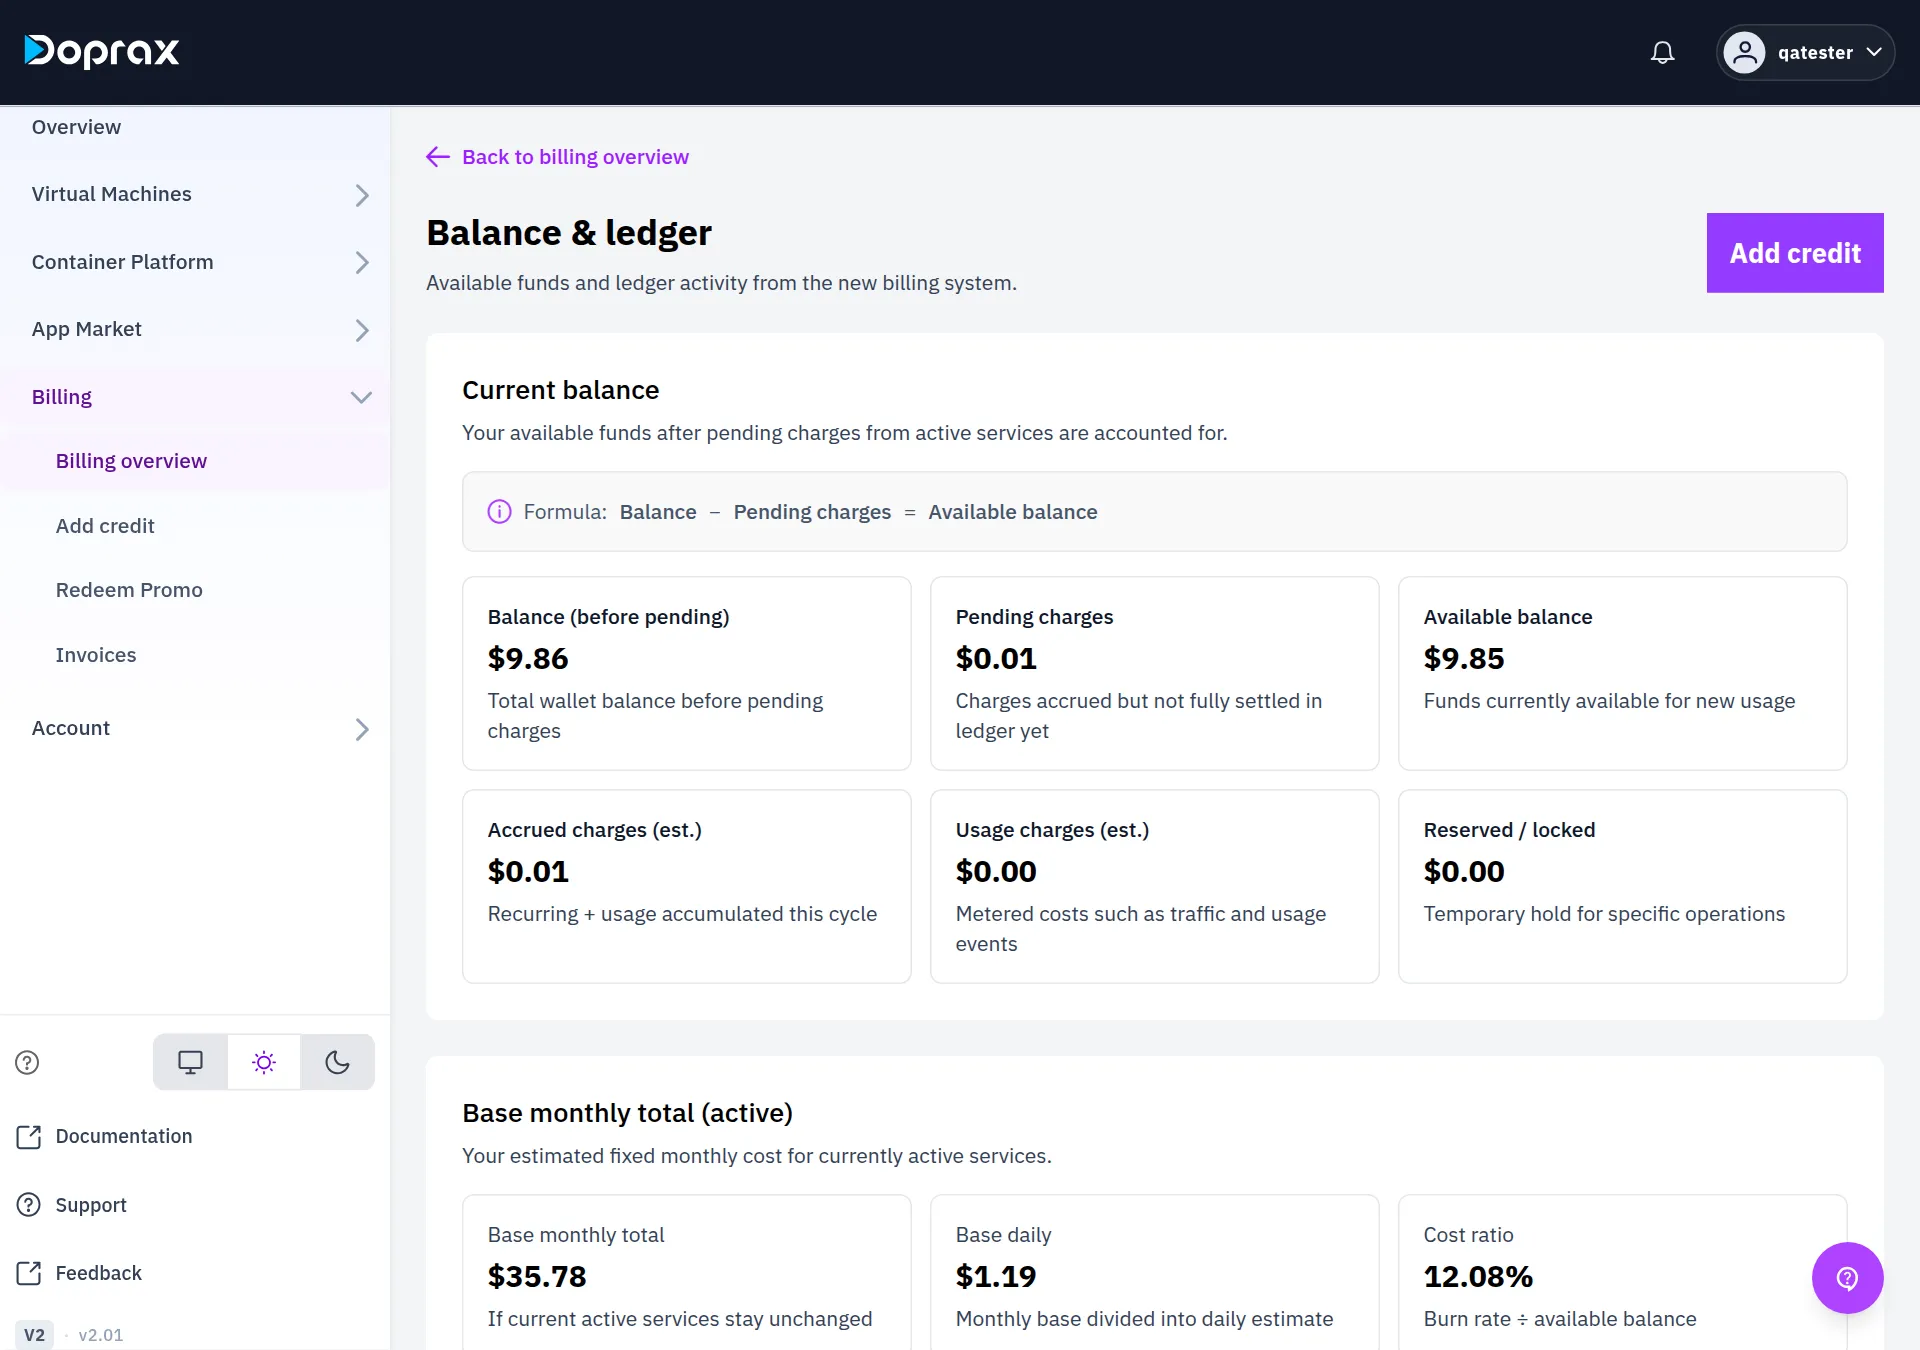Enable dark mode moon toggle
Image resolution: width=1920 pixels, height=1350 pixels.
(338, 1062)
